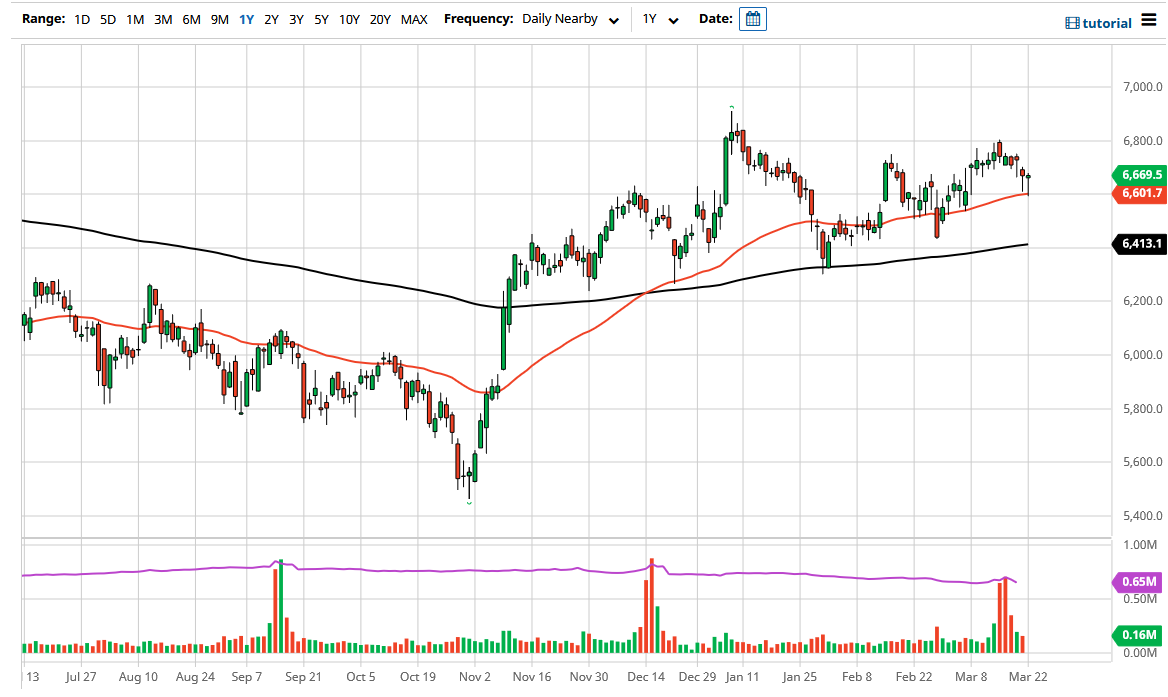Expand the 1Y period dropdown
Viewport: 1168px width, 697px height.
point(661,19)
